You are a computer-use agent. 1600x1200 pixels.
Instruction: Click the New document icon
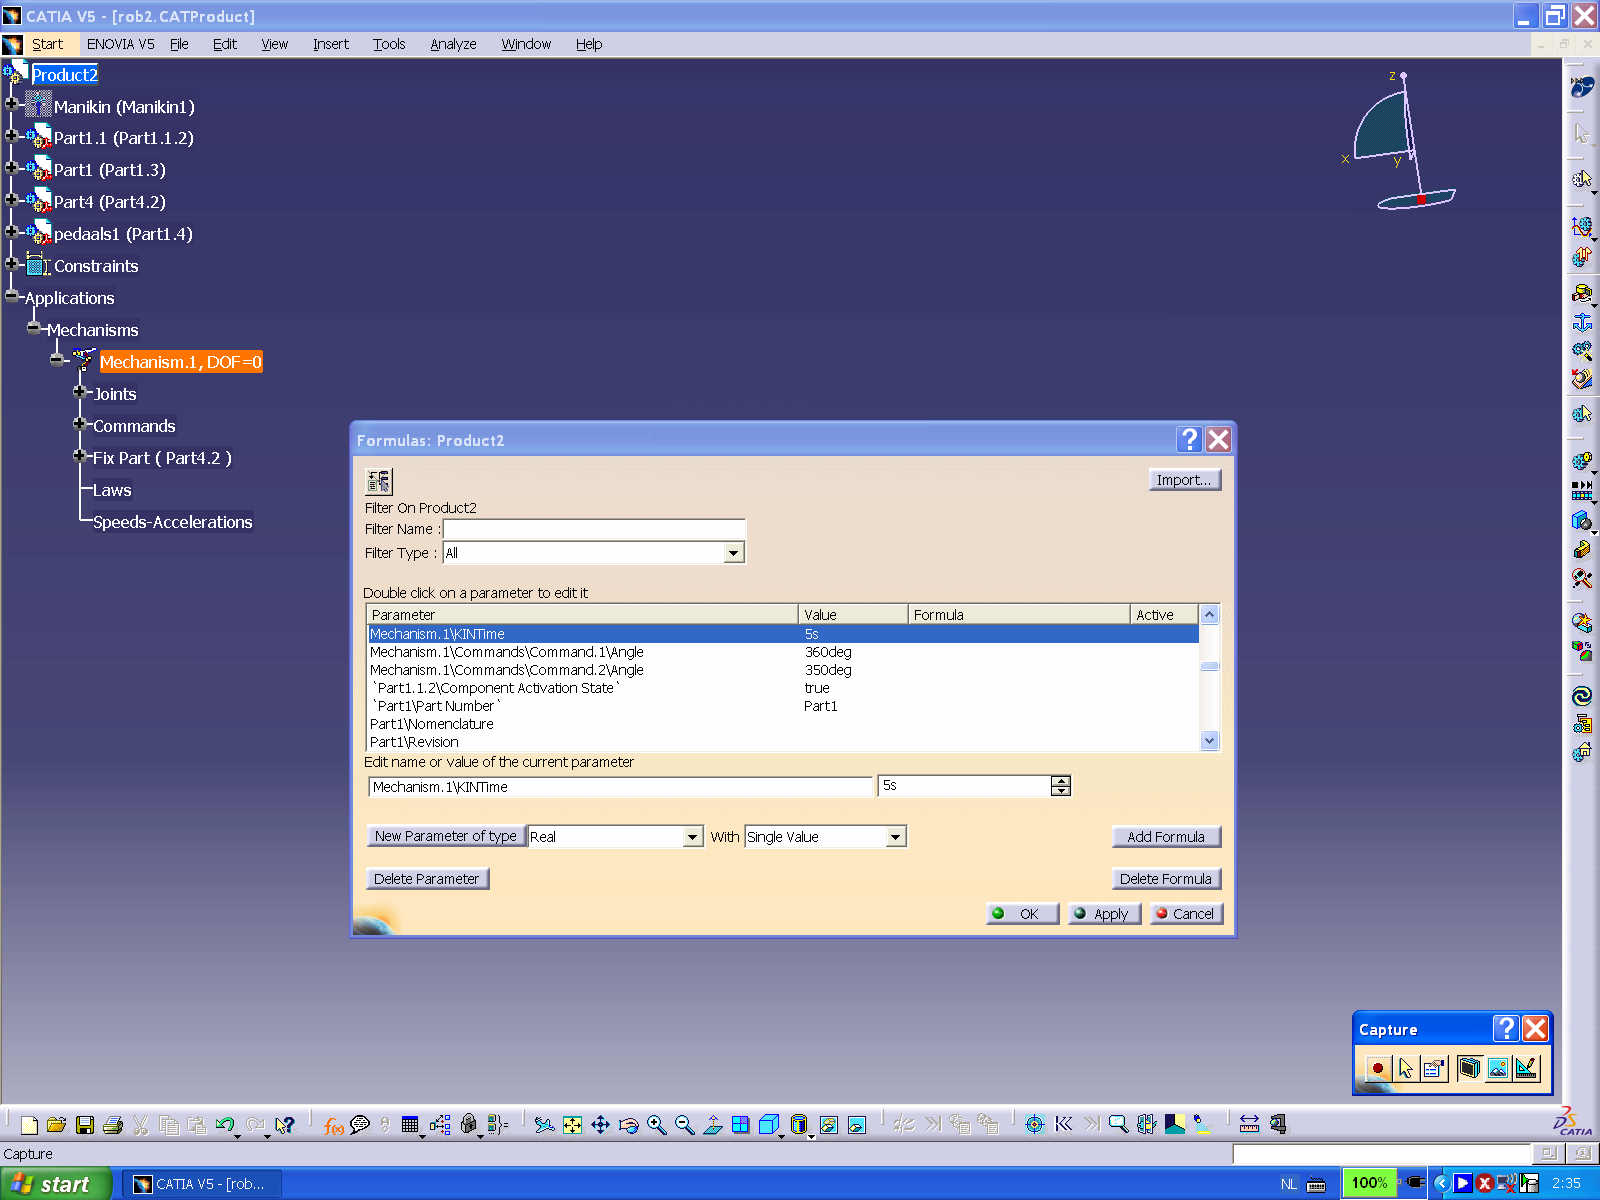[x=29, y=1125]
